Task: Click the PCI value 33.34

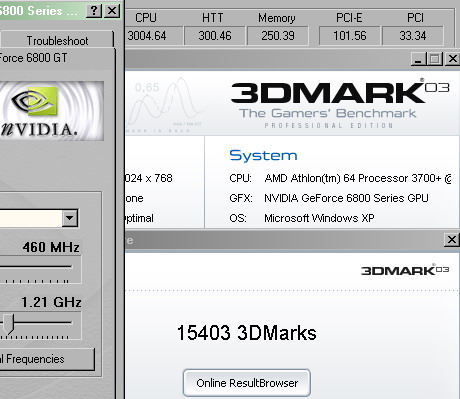Action: pos(413,36)
